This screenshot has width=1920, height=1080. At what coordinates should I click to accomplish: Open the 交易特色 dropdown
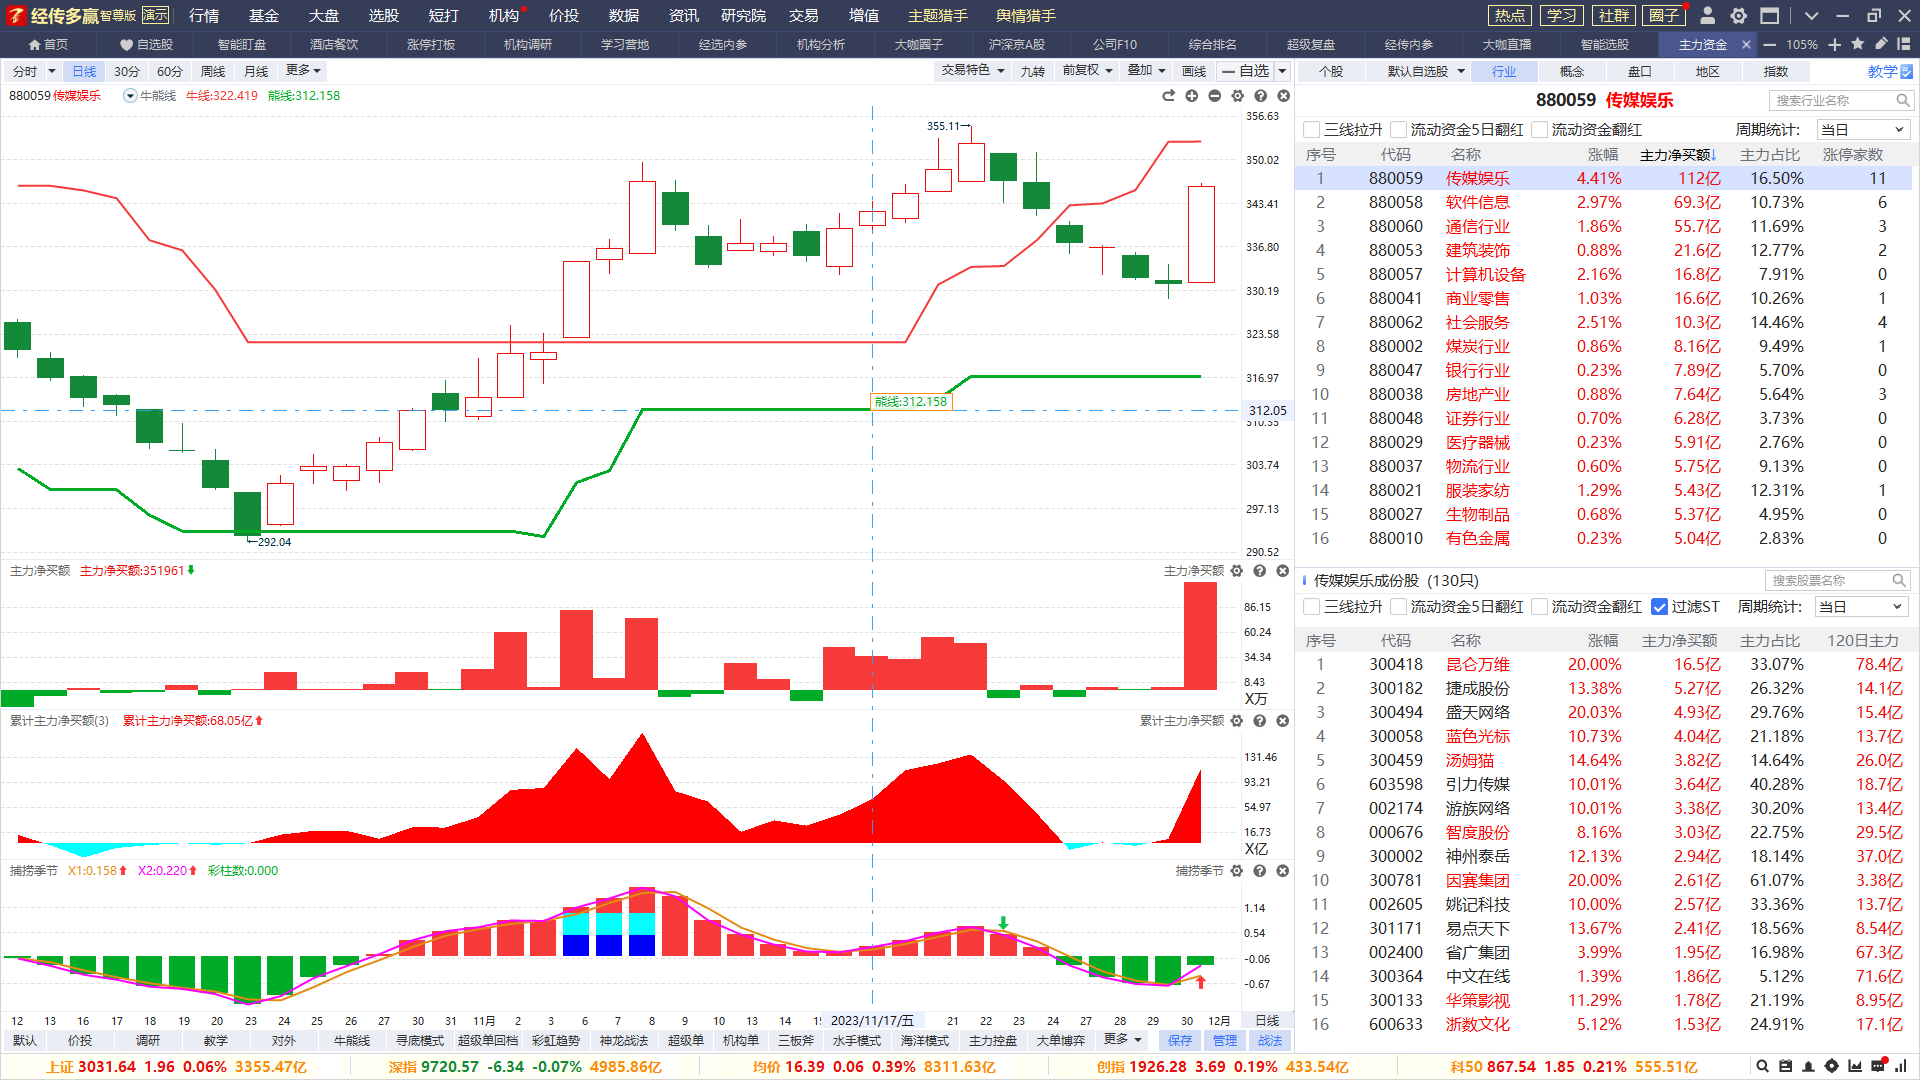972,71
